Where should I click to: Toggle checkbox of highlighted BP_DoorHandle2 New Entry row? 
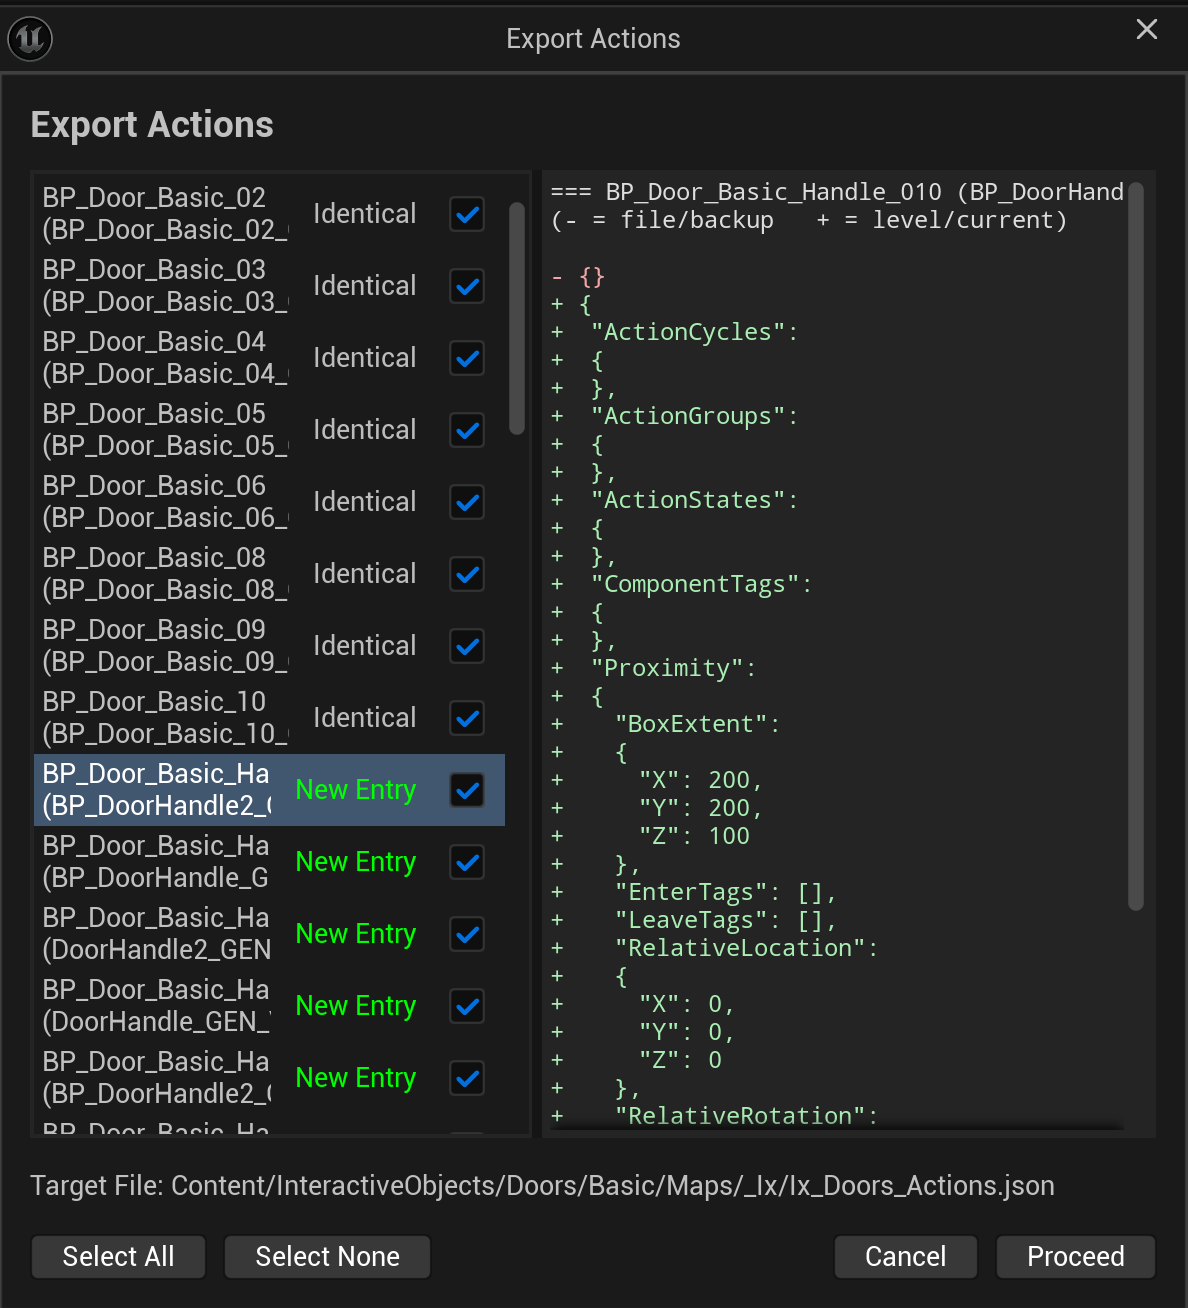(467, 790)
